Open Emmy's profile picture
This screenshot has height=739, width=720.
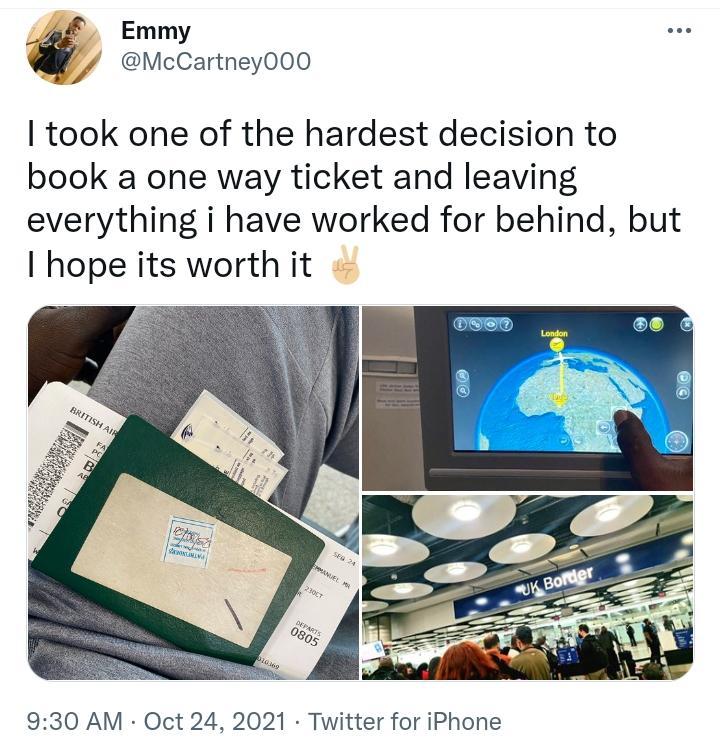[64, 47]
